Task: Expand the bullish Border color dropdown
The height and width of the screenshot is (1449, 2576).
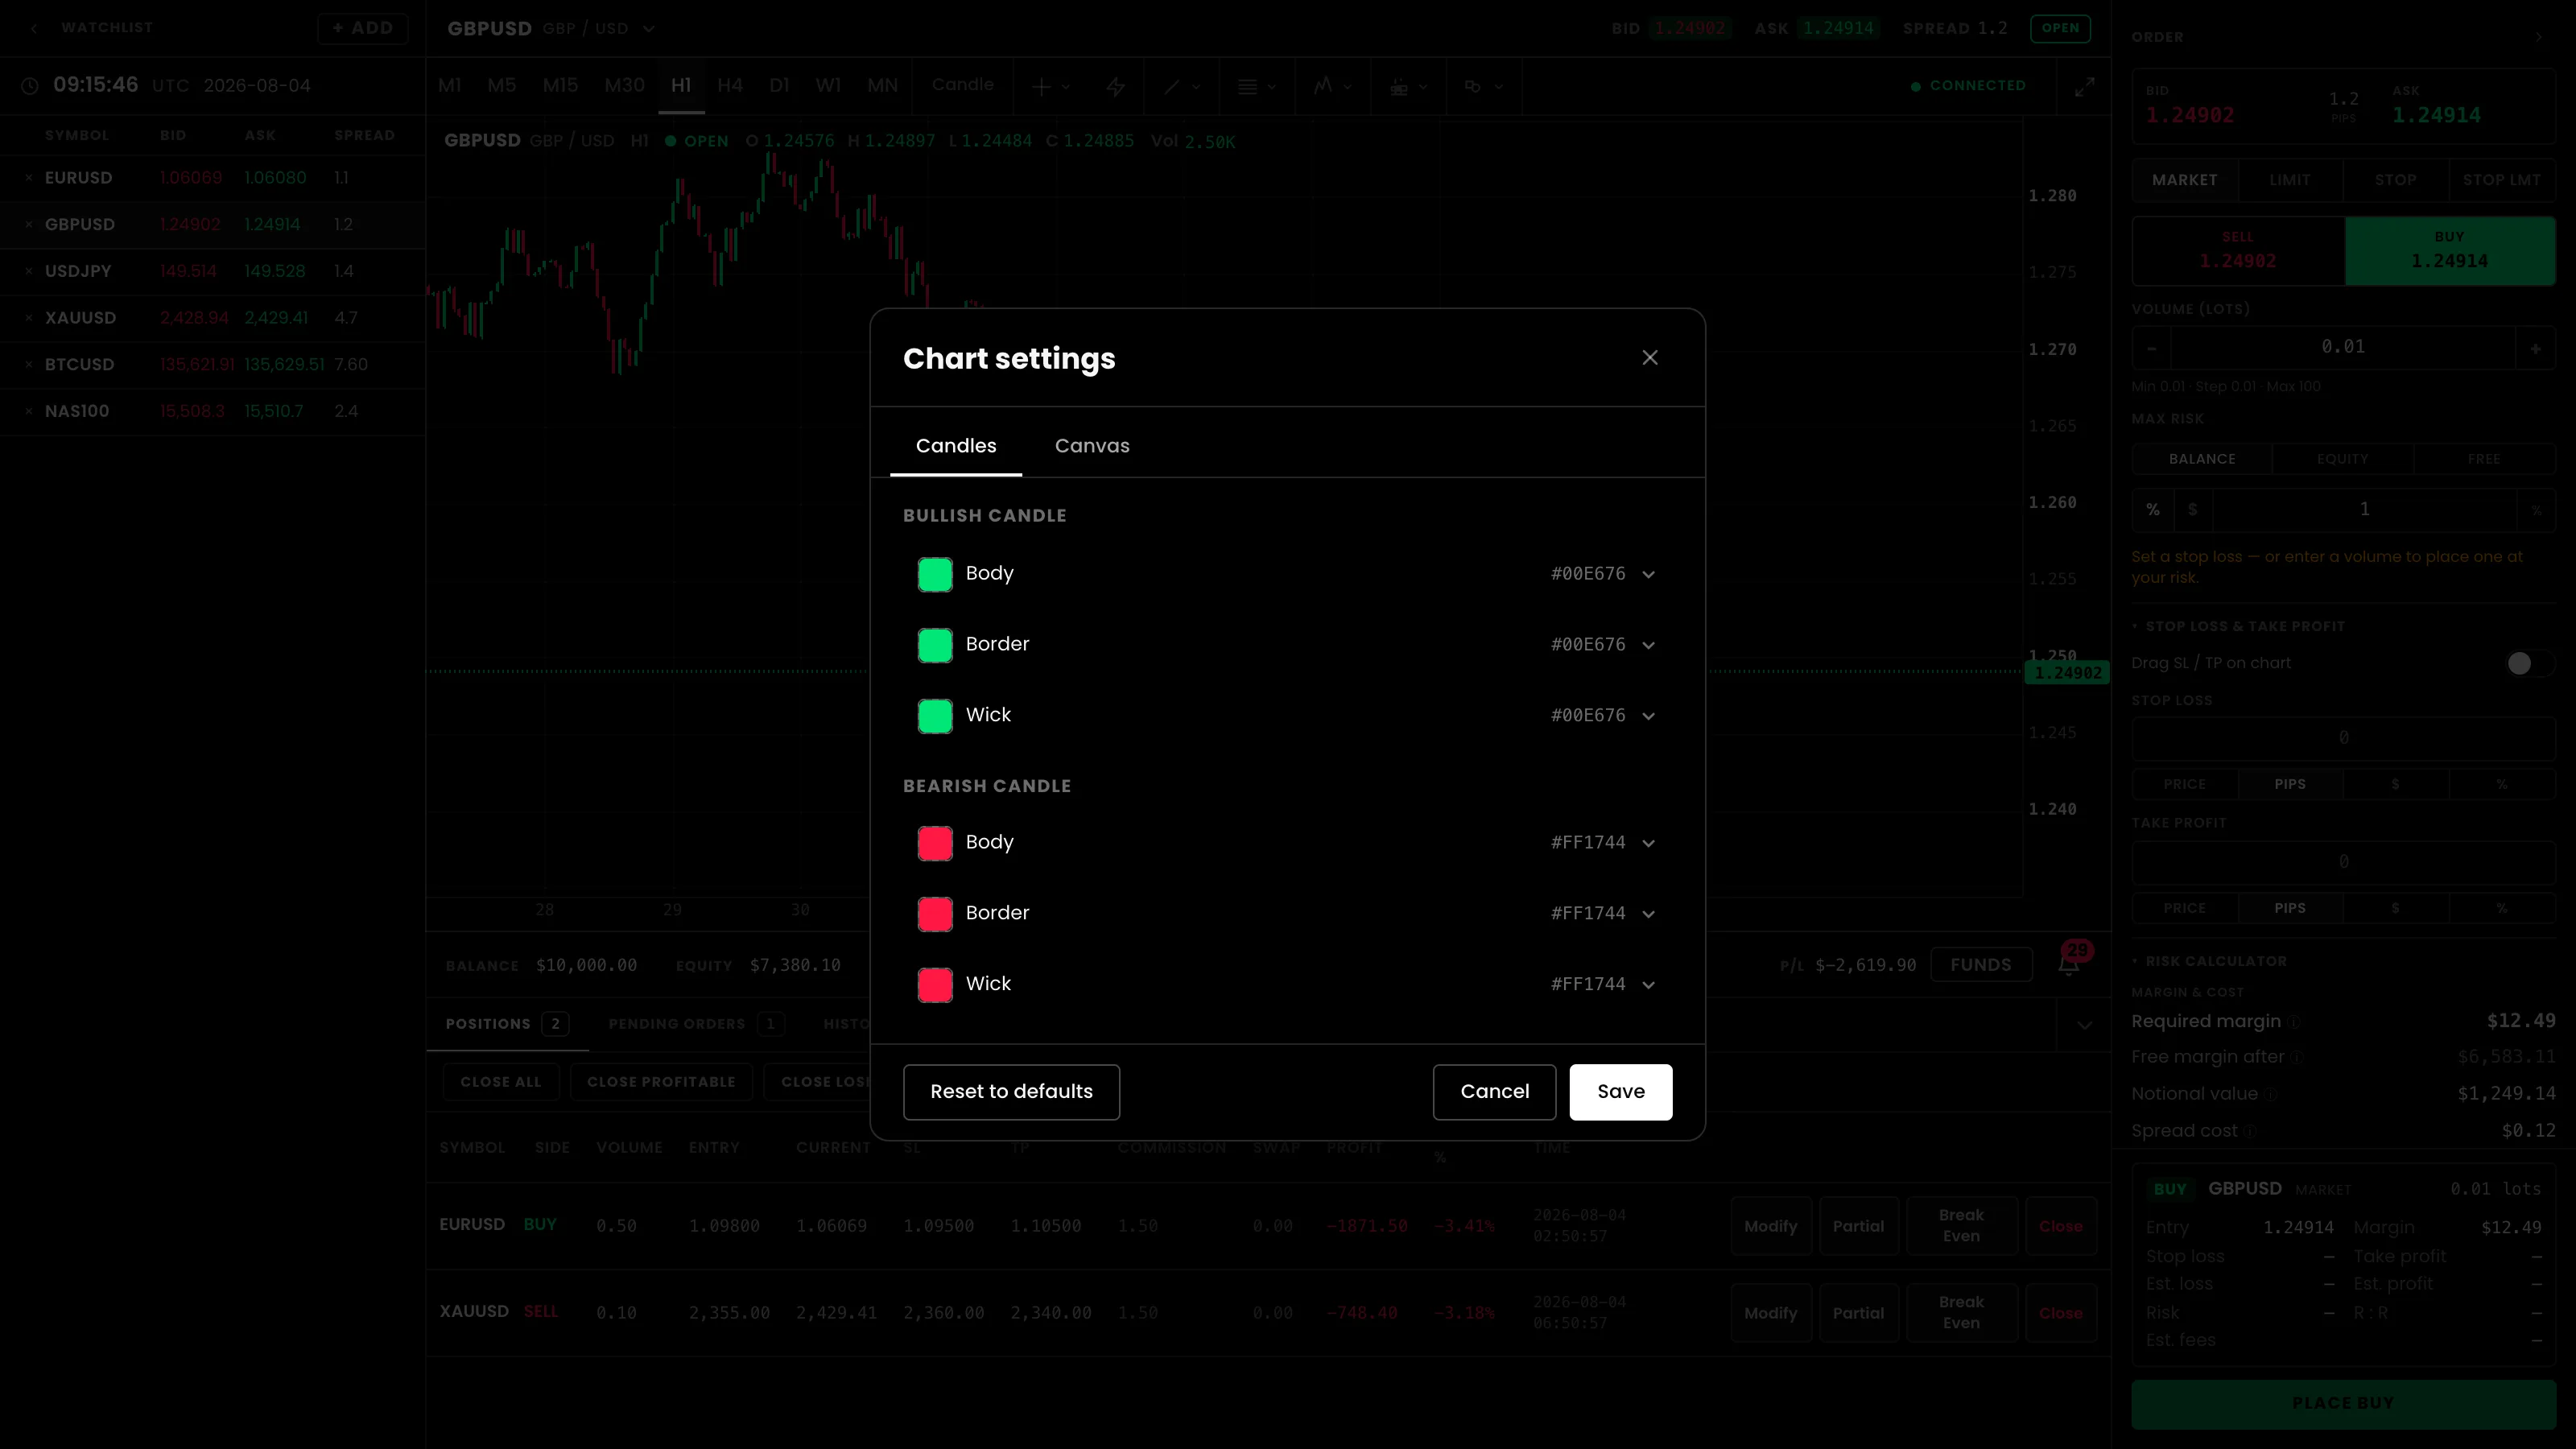Action: (x=1649, y=645)
